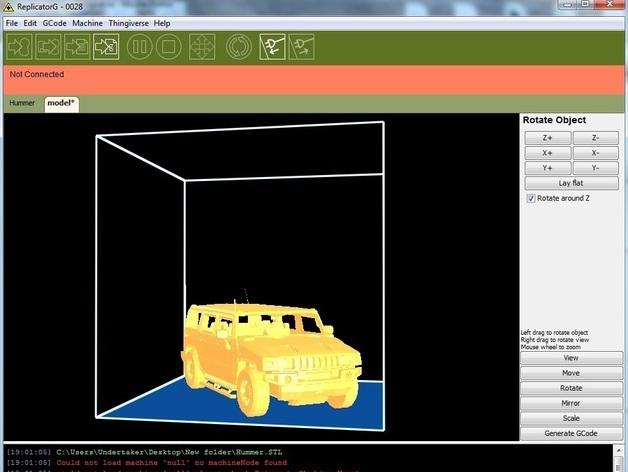Open the Scale panel button

(571, 418)
